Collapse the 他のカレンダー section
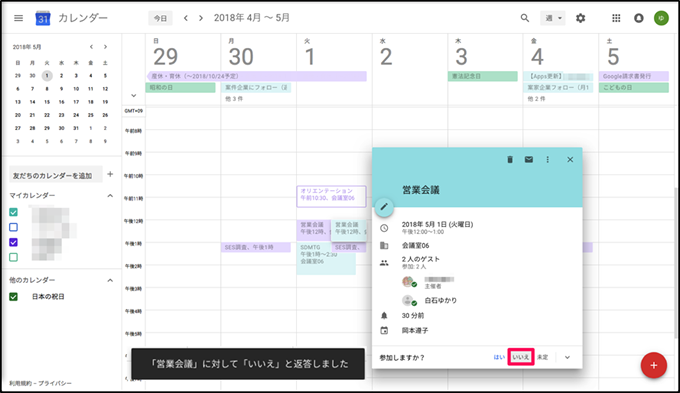 [x=110, y=280]
